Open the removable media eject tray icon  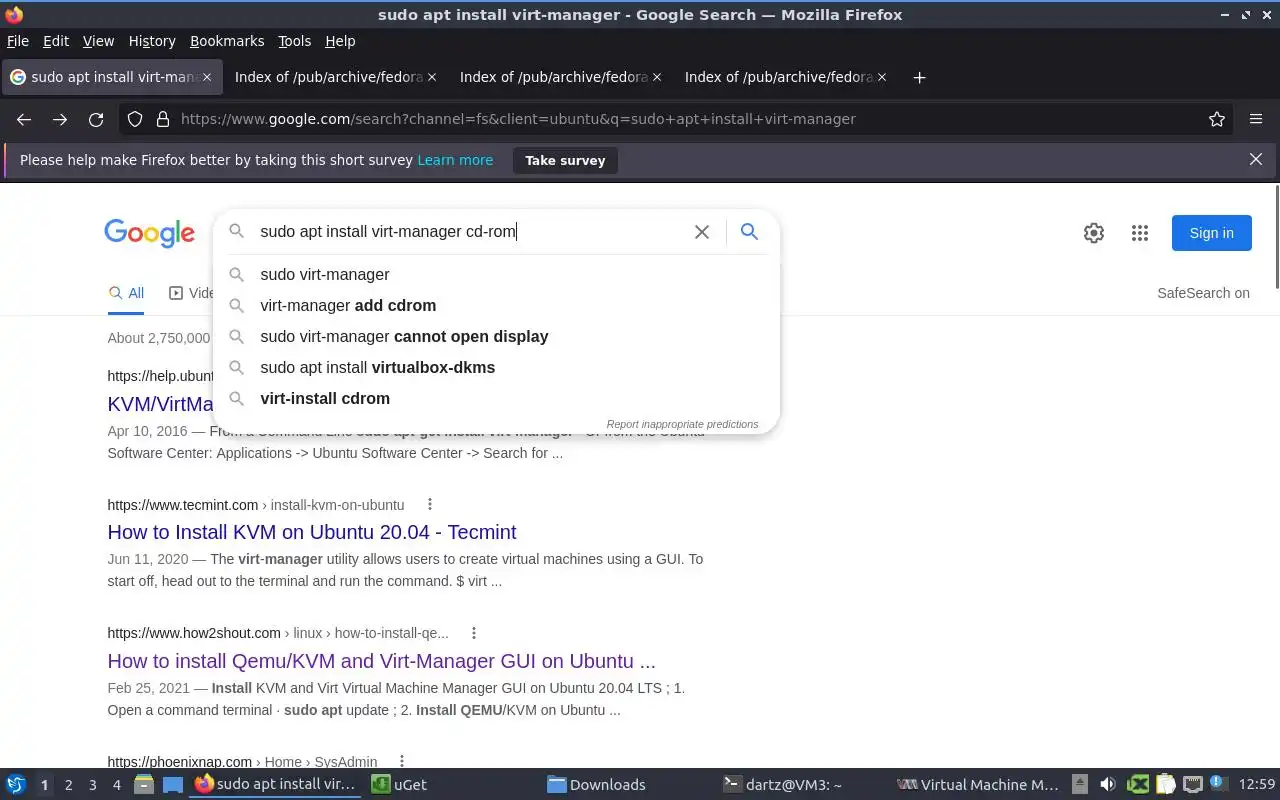click(1080, 785)
